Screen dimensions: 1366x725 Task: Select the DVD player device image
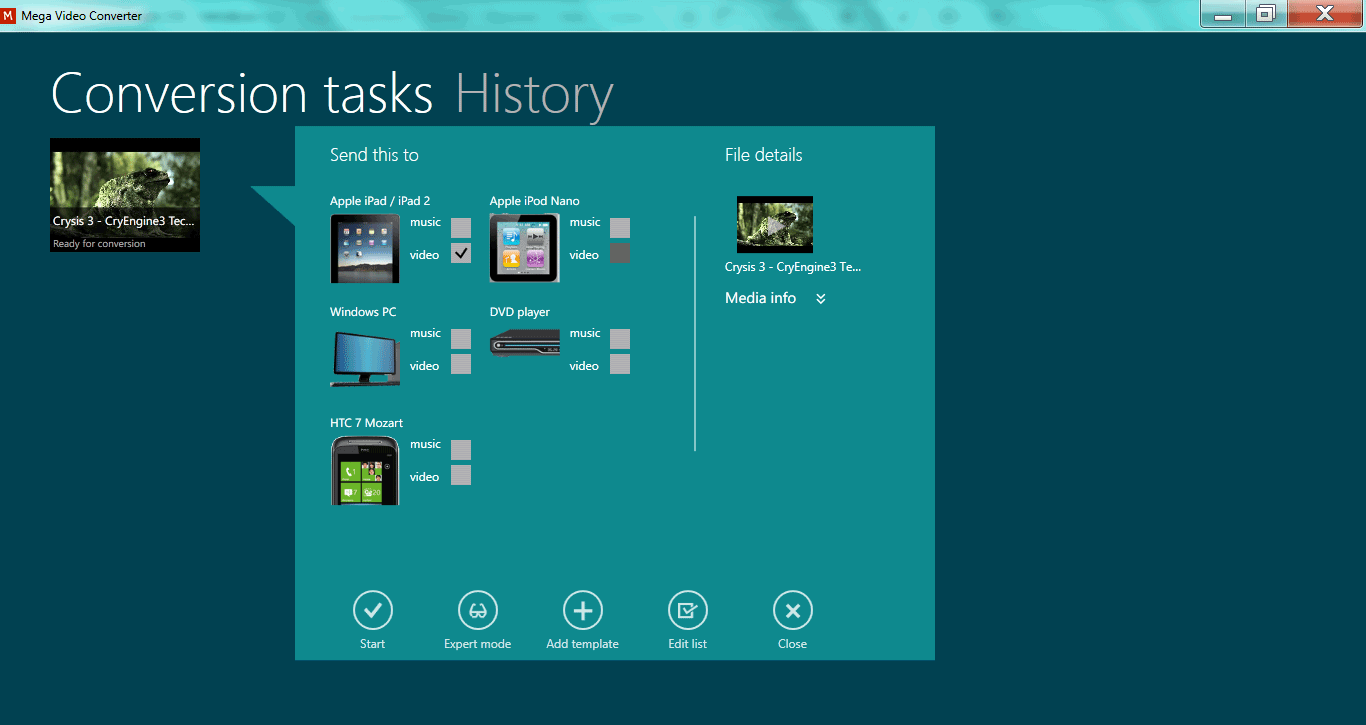pos(525,345)
